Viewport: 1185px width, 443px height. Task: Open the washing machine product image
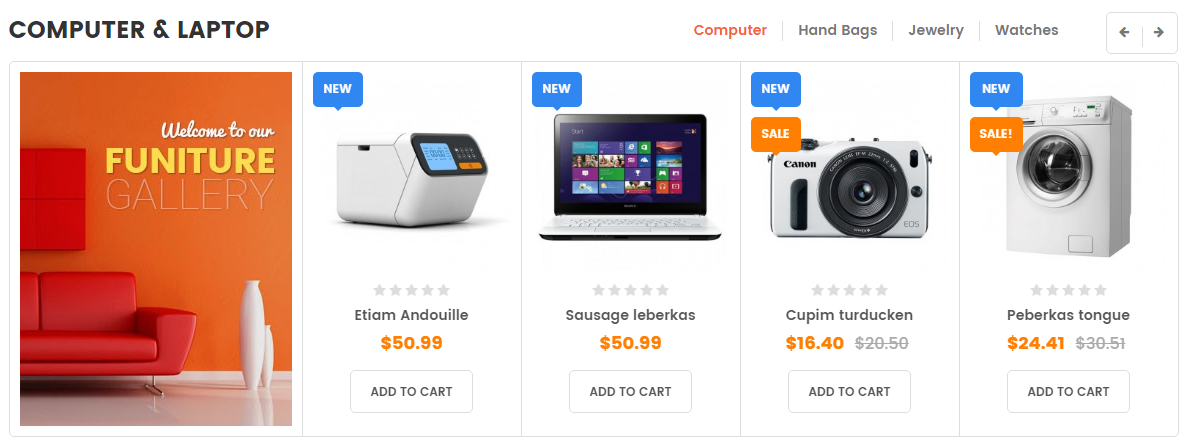[1069, 176]
